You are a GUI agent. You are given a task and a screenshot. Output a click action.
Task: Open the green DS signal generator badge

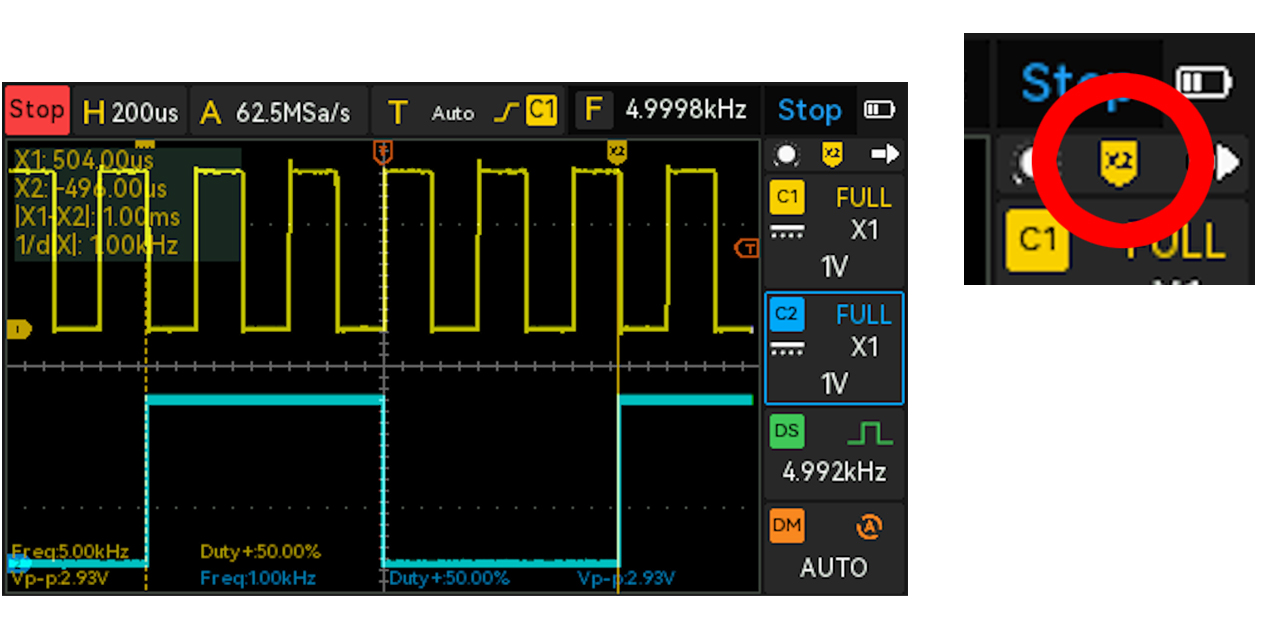pyautogui.click(x=787, y=432)
